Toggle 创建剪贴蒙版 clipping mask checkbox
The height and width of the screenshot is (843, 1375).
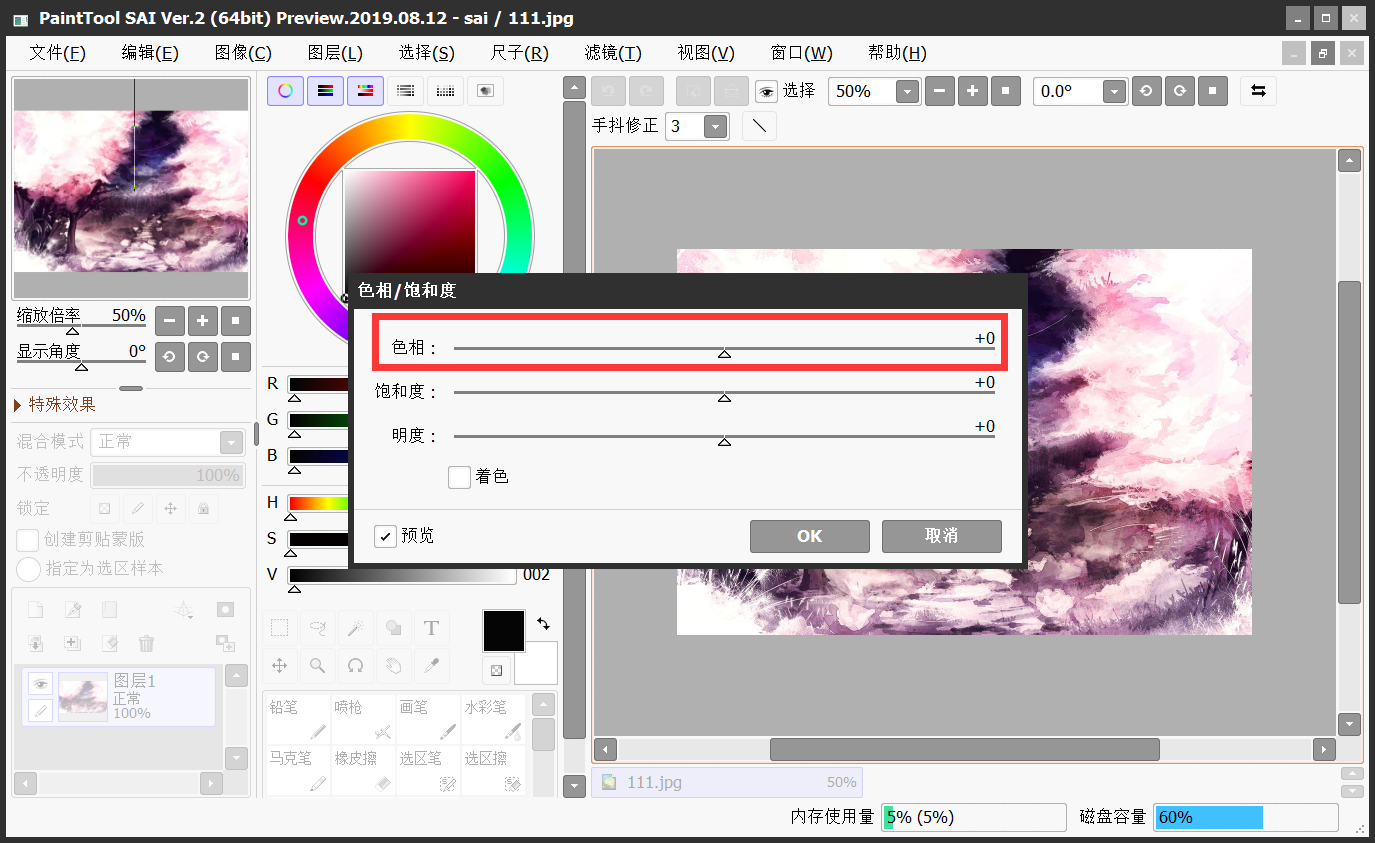(x=28, y=539)
